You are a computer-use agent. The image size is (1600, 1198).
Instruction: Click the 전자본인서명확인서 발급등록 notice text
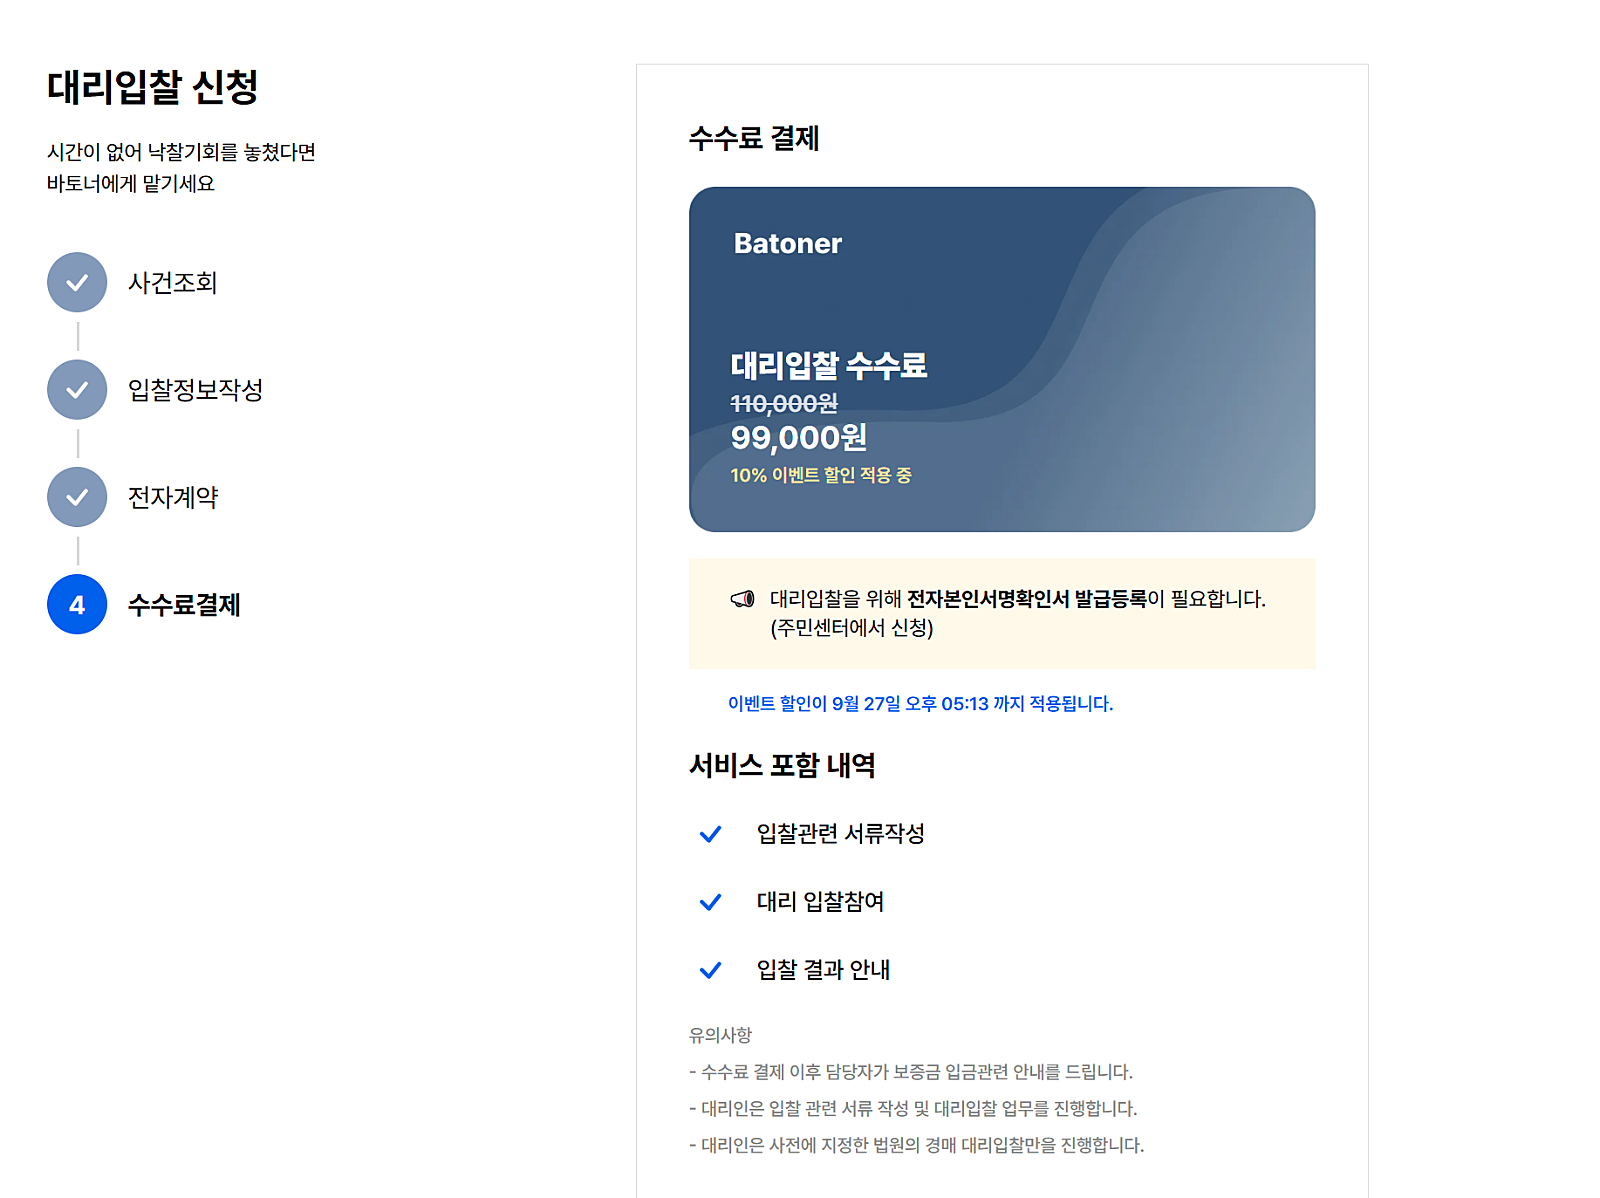point(1026,599)
